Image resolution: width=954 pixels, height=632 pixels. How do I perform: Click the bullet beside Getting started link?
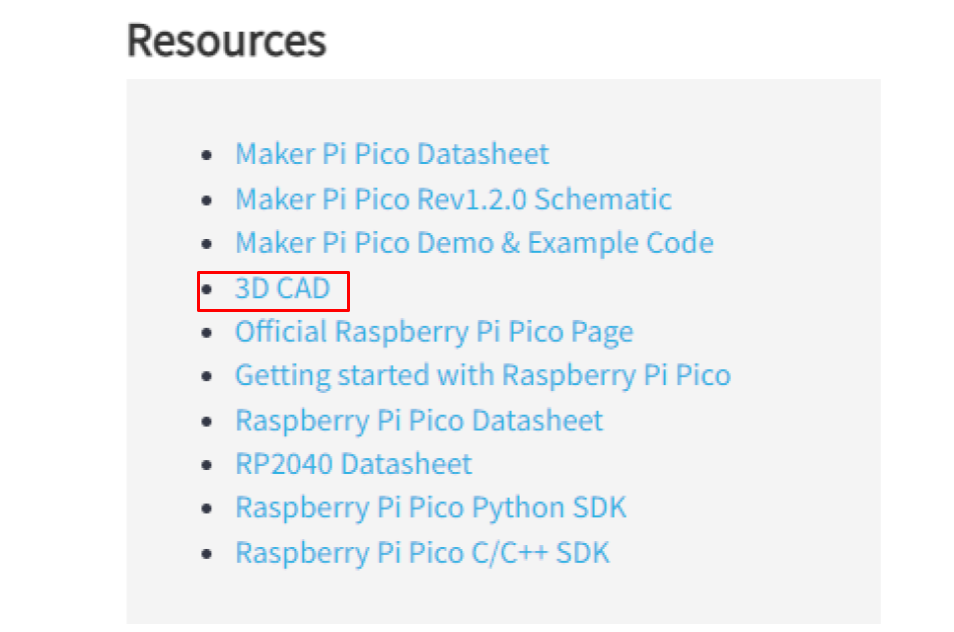click(207, 377)
